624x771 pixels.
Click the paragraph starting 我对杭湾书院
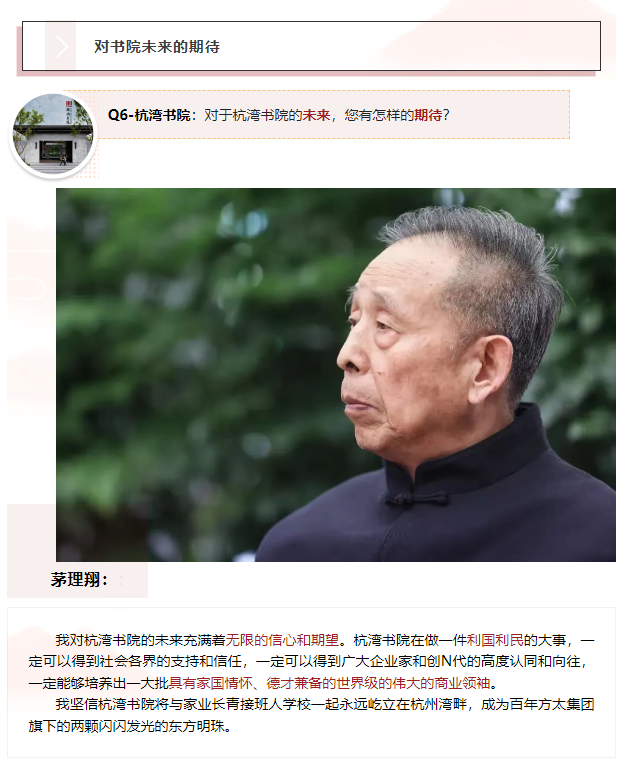pyautogui.click(x=311, y=661)
